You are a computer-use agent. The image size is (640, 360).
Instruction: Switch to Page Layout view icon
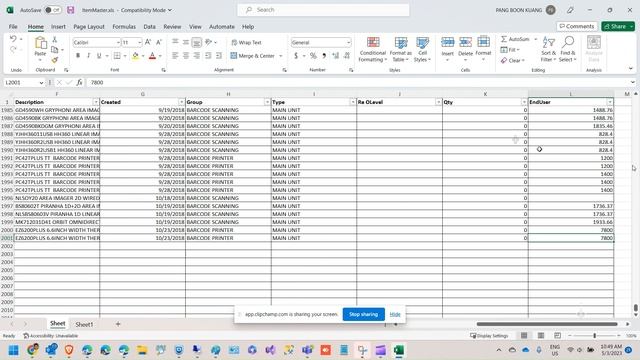tap(541, 336)
